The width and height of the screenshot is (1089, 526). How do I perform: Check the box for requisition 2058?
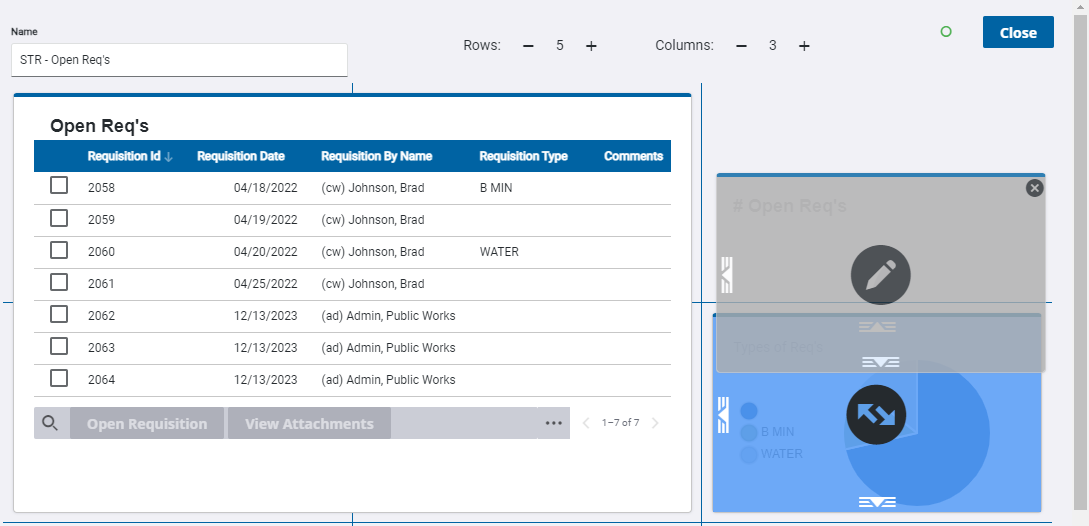(59, 186)
